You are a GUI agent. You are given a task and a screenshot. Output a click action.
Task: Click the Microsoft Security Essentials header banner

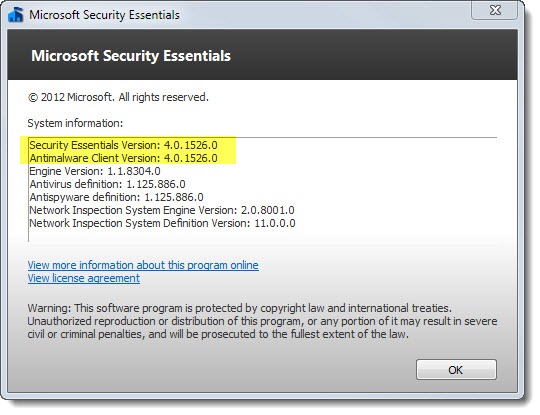(262, 55)
